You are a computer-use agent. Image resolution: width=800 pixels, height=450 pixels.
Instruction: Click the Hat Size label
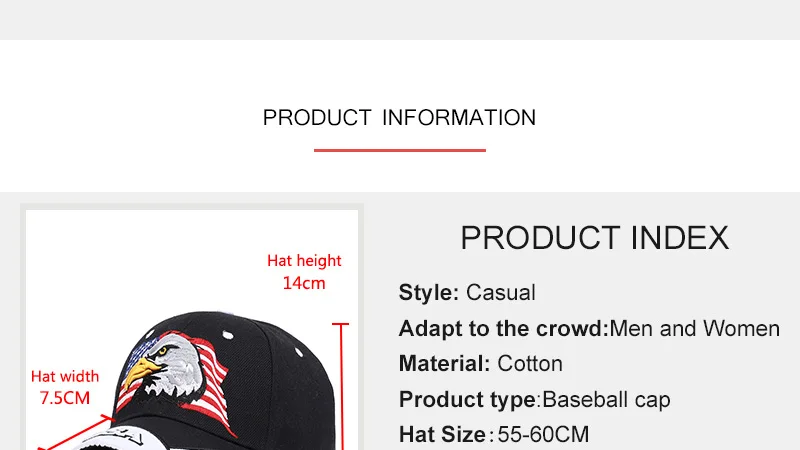click(442, 435)
